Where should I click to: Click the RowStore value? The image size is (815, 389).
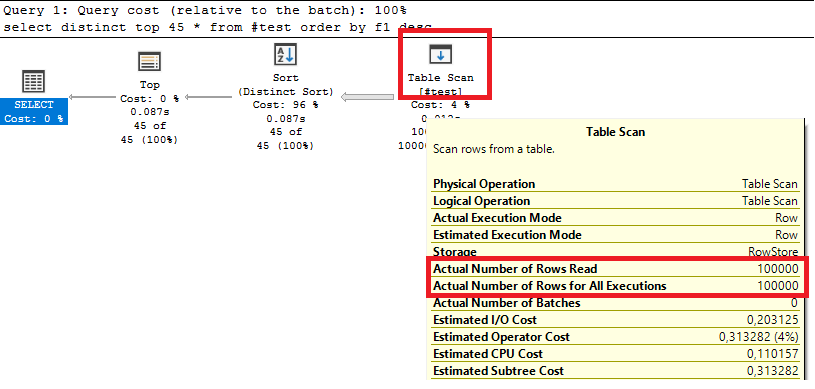click(773, 252)
